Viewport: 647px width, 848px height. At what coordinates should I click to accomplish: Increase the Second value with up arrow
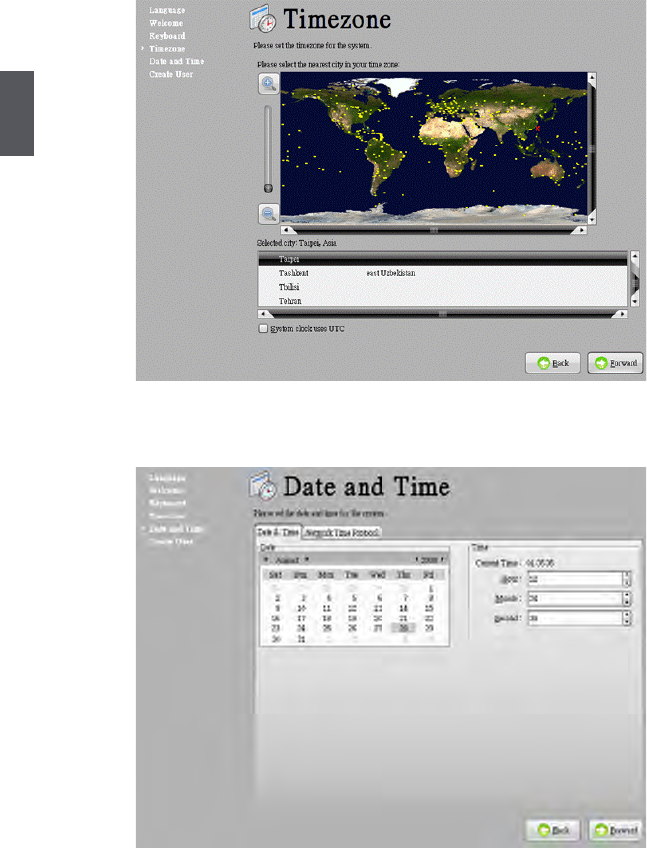[x=627, y=614]
